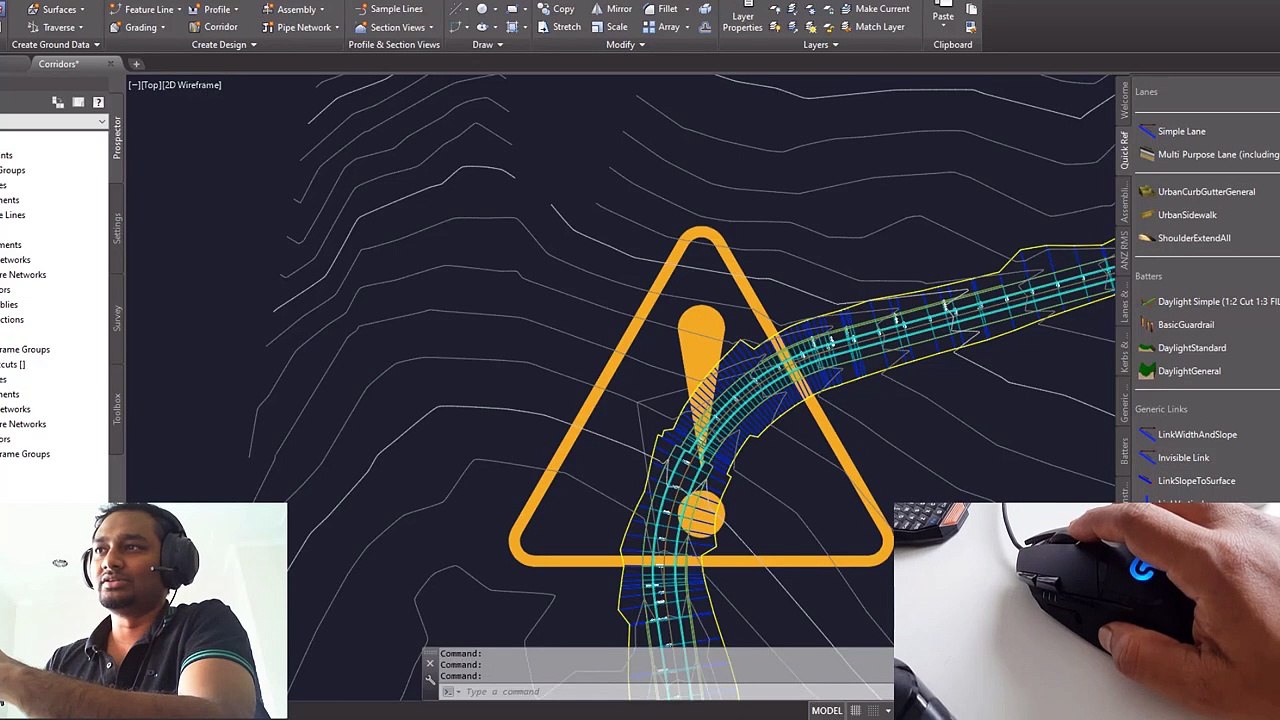Open Surfaces dropdown arrow
The width and height of the screenshot is (1280, 720).
pos(82,9)
